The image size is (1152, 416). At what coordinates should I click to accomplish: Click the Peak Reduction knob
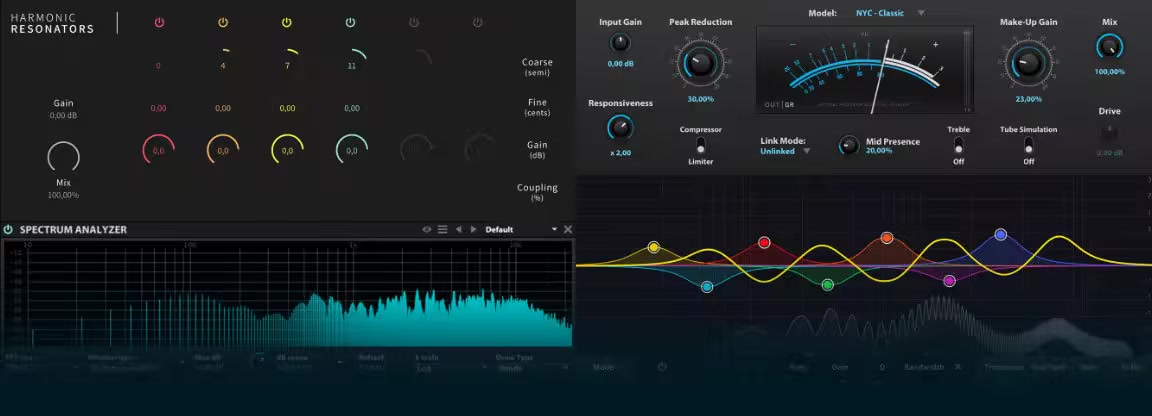point(701,62)
